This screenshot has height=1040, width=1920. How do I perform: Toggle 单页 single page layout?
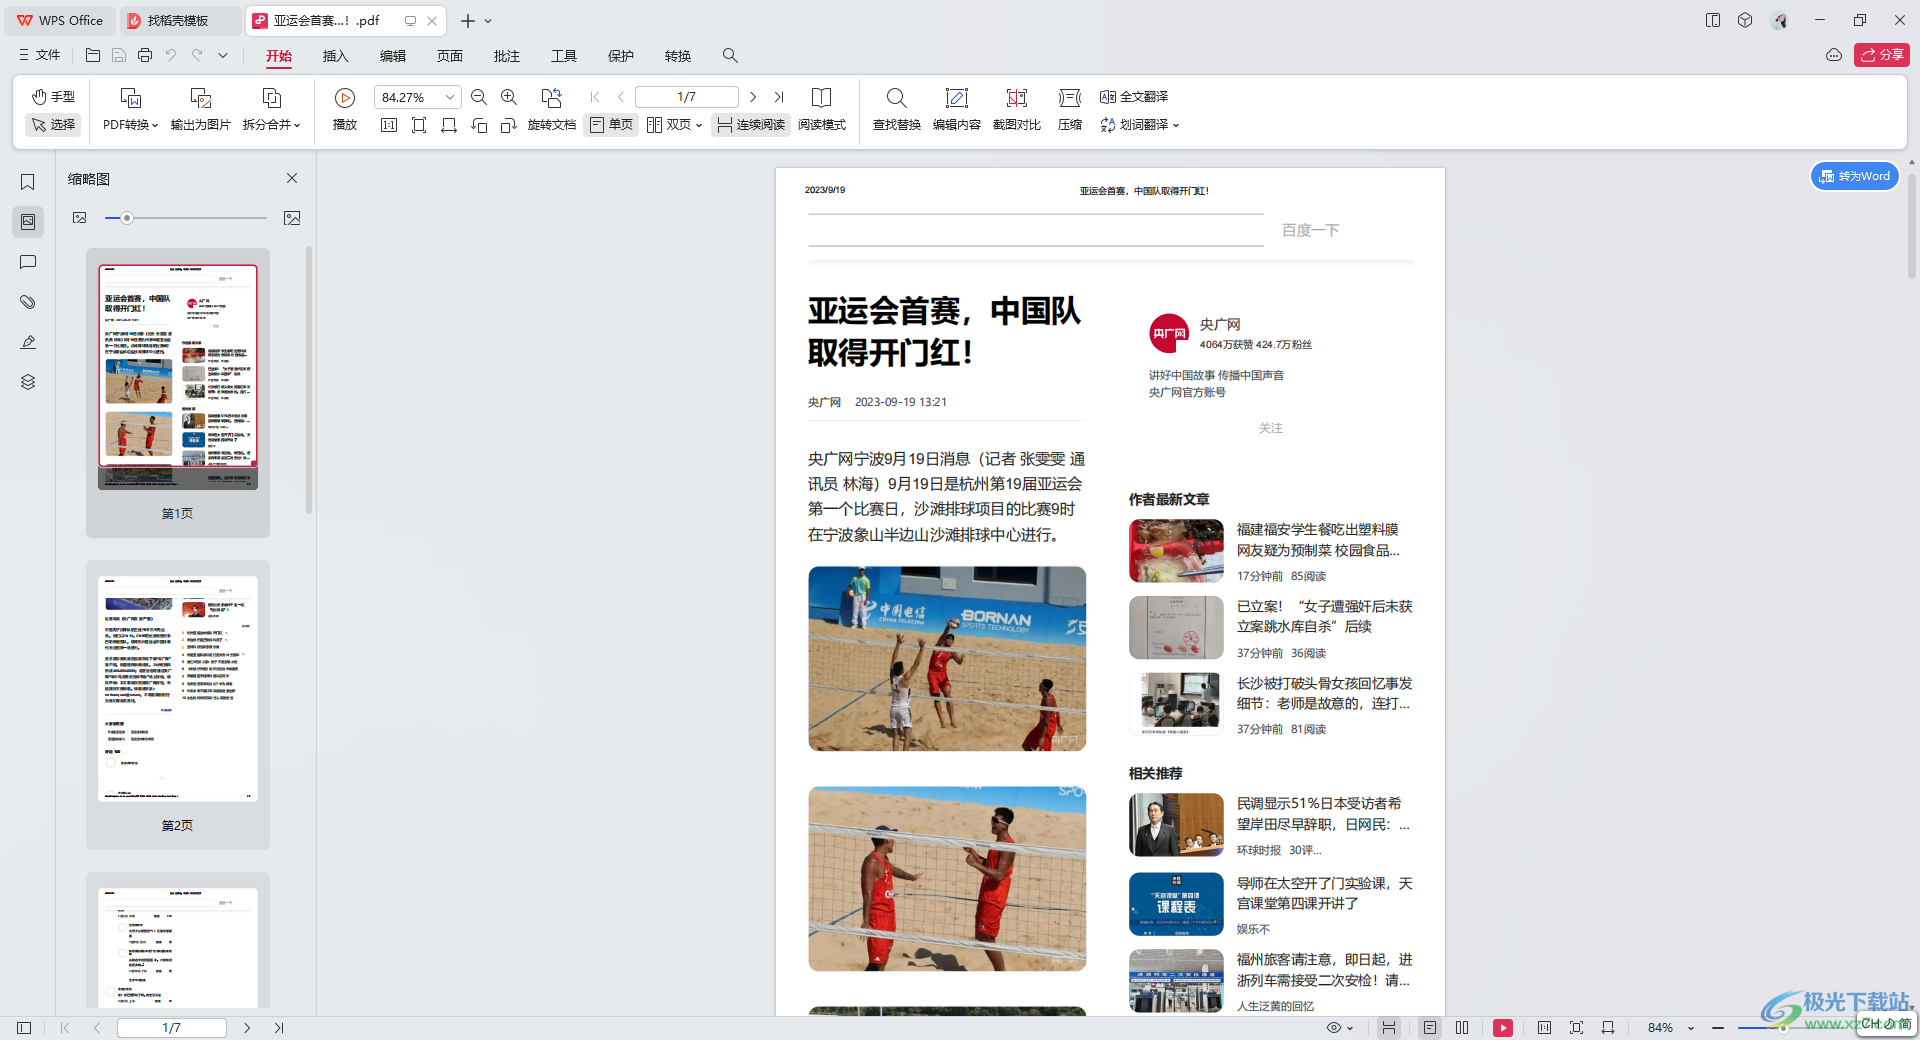pyautogui.click(x=611, y=125)
